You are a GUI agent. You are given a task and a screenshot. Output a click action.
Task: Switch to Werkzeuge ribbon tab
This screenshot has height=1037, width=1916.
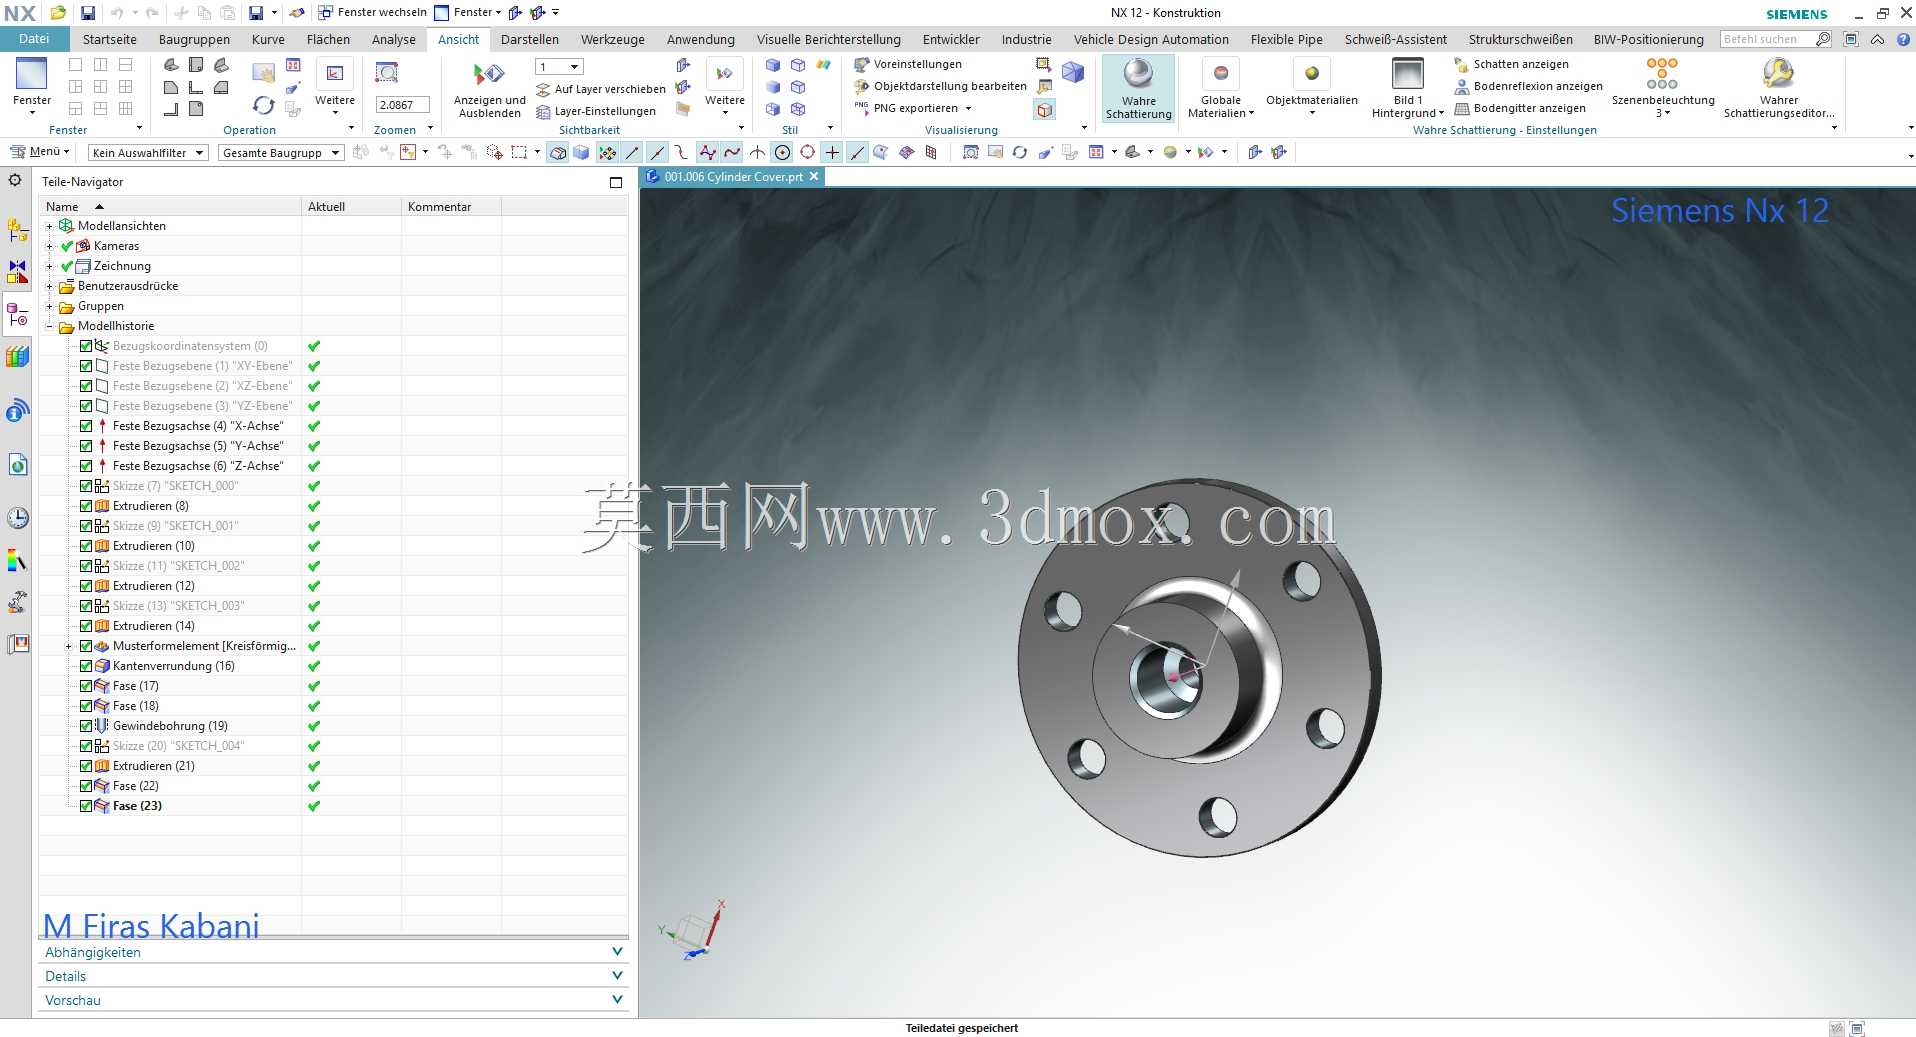coord(612,39)
